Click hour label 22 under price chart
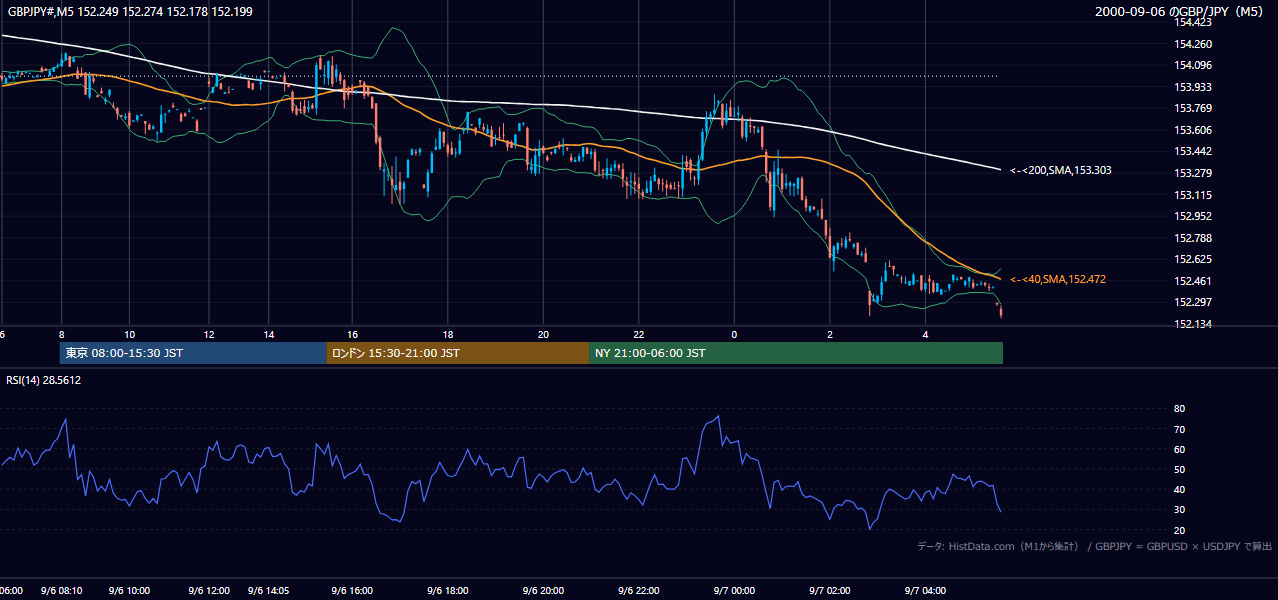 [639, 334]
